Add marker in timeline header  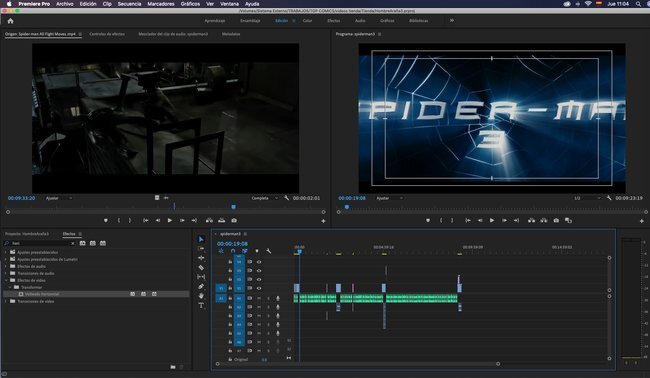pyautogui.click(x=257, y=251)
